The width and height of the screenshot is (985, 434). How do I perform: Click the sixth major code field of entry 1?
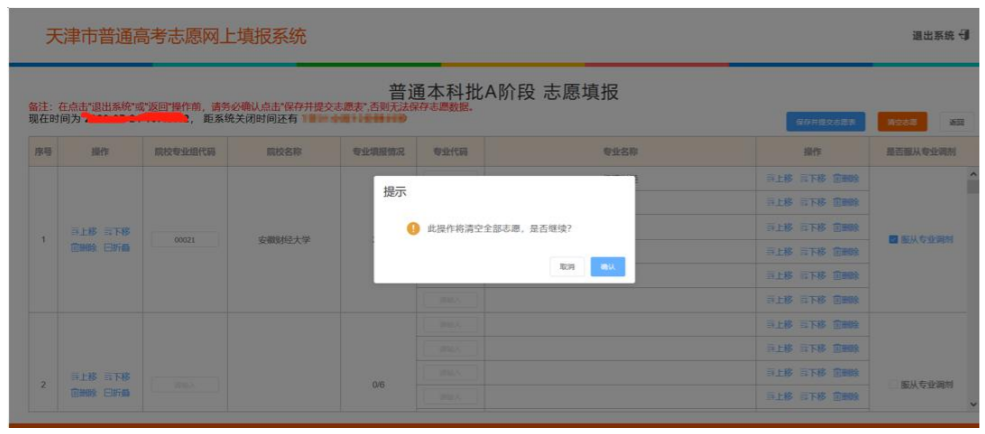coord(450,300)
